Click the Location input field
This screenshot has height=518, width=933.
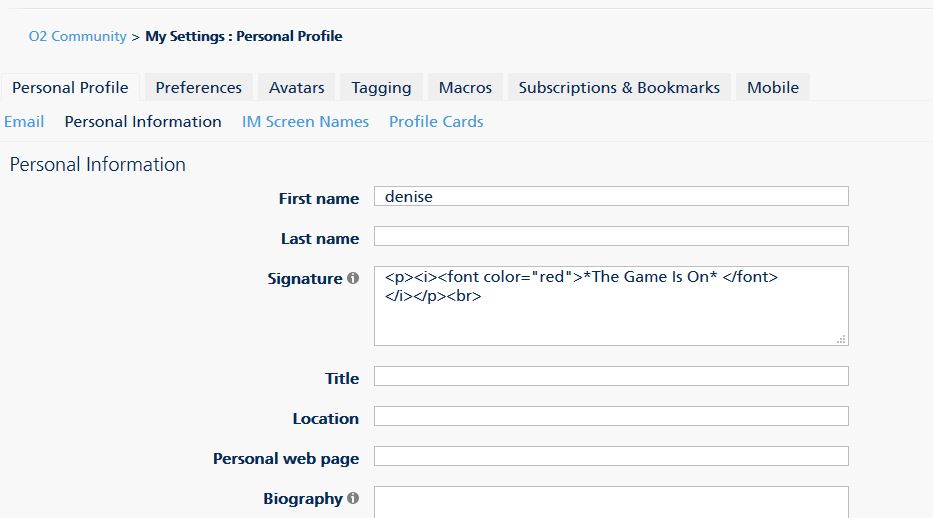click(610, 416)
